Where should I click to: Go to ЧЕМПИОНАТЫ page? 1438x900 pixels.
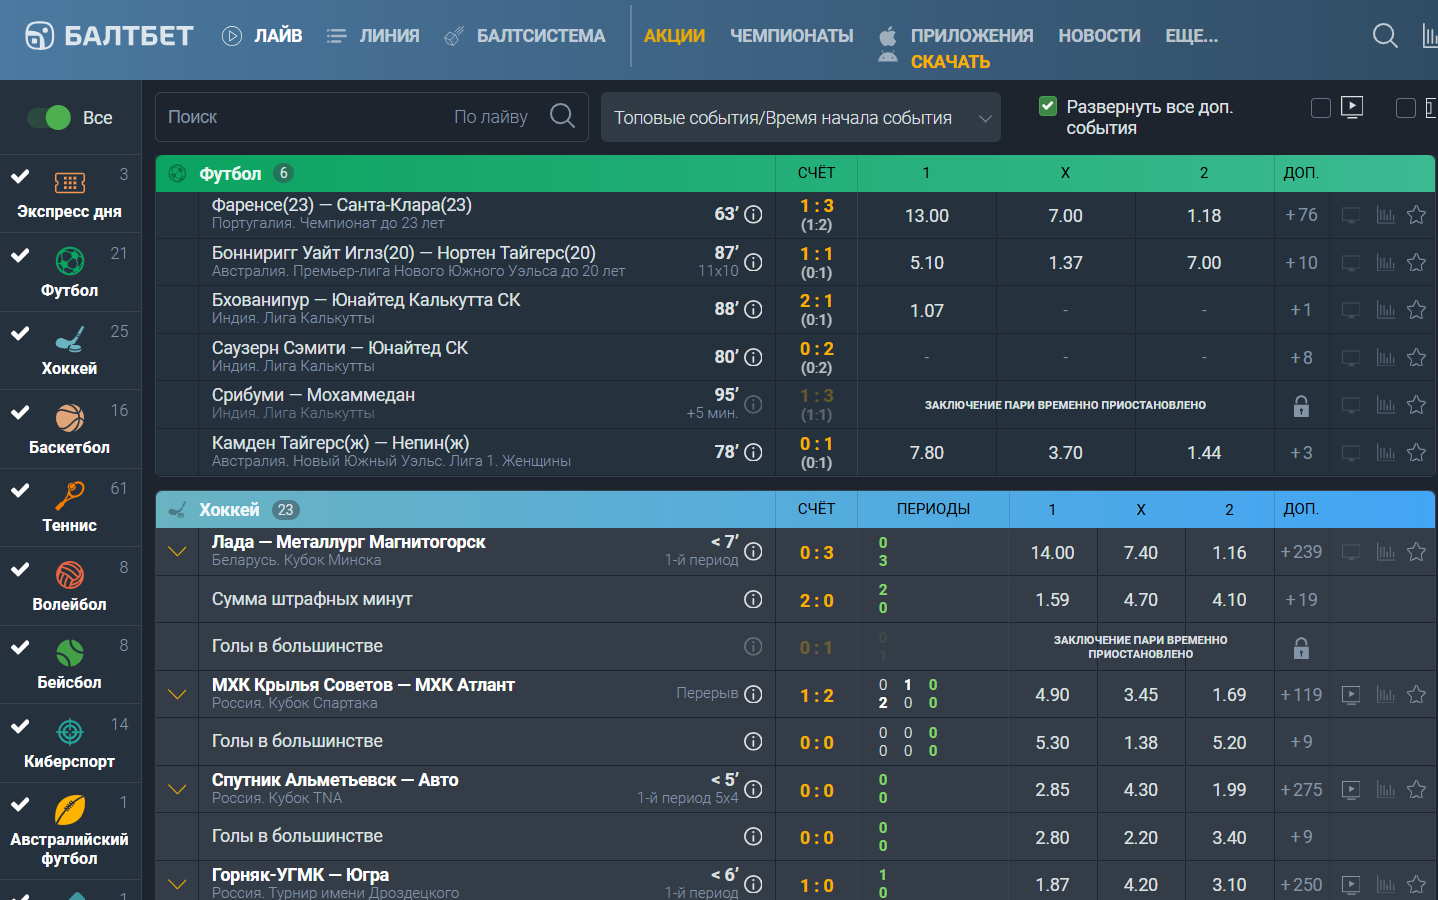(x=791, y=36)
